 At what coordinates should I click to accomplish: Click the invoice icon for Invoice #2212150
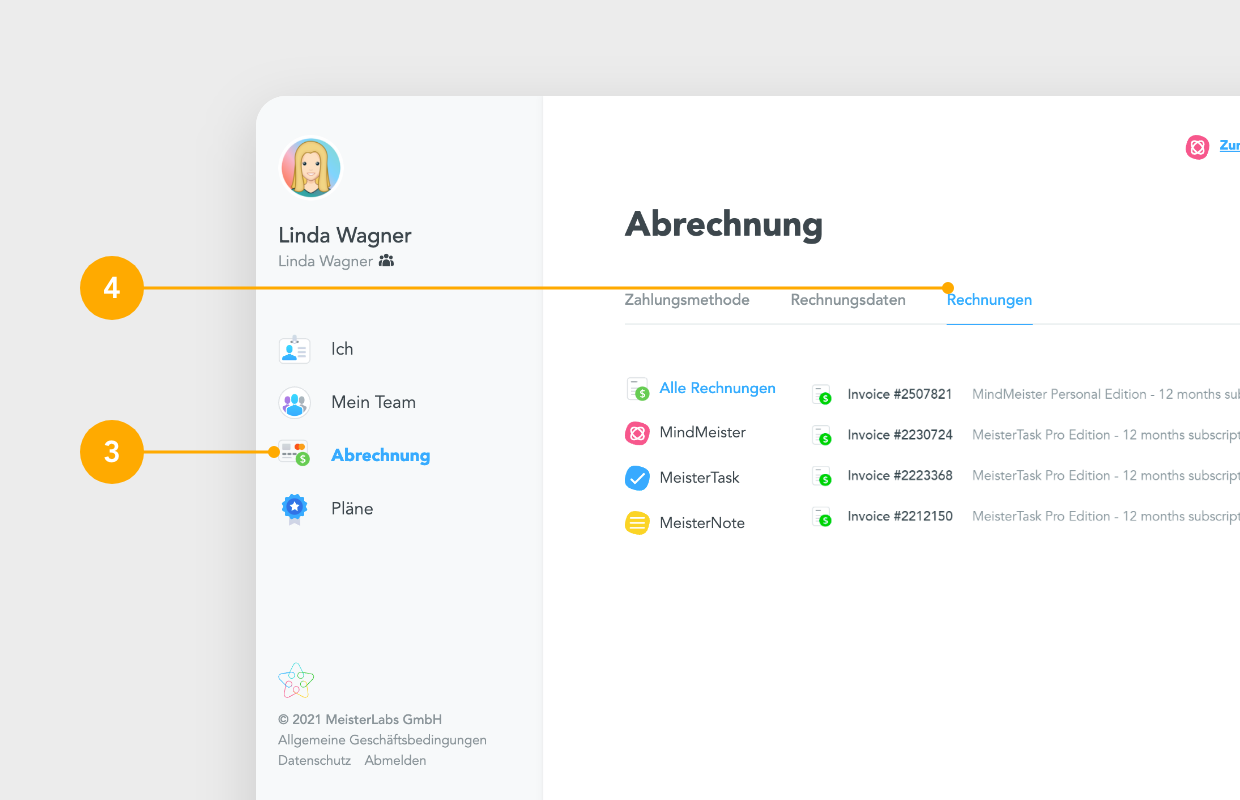click(x=822, y=517)
